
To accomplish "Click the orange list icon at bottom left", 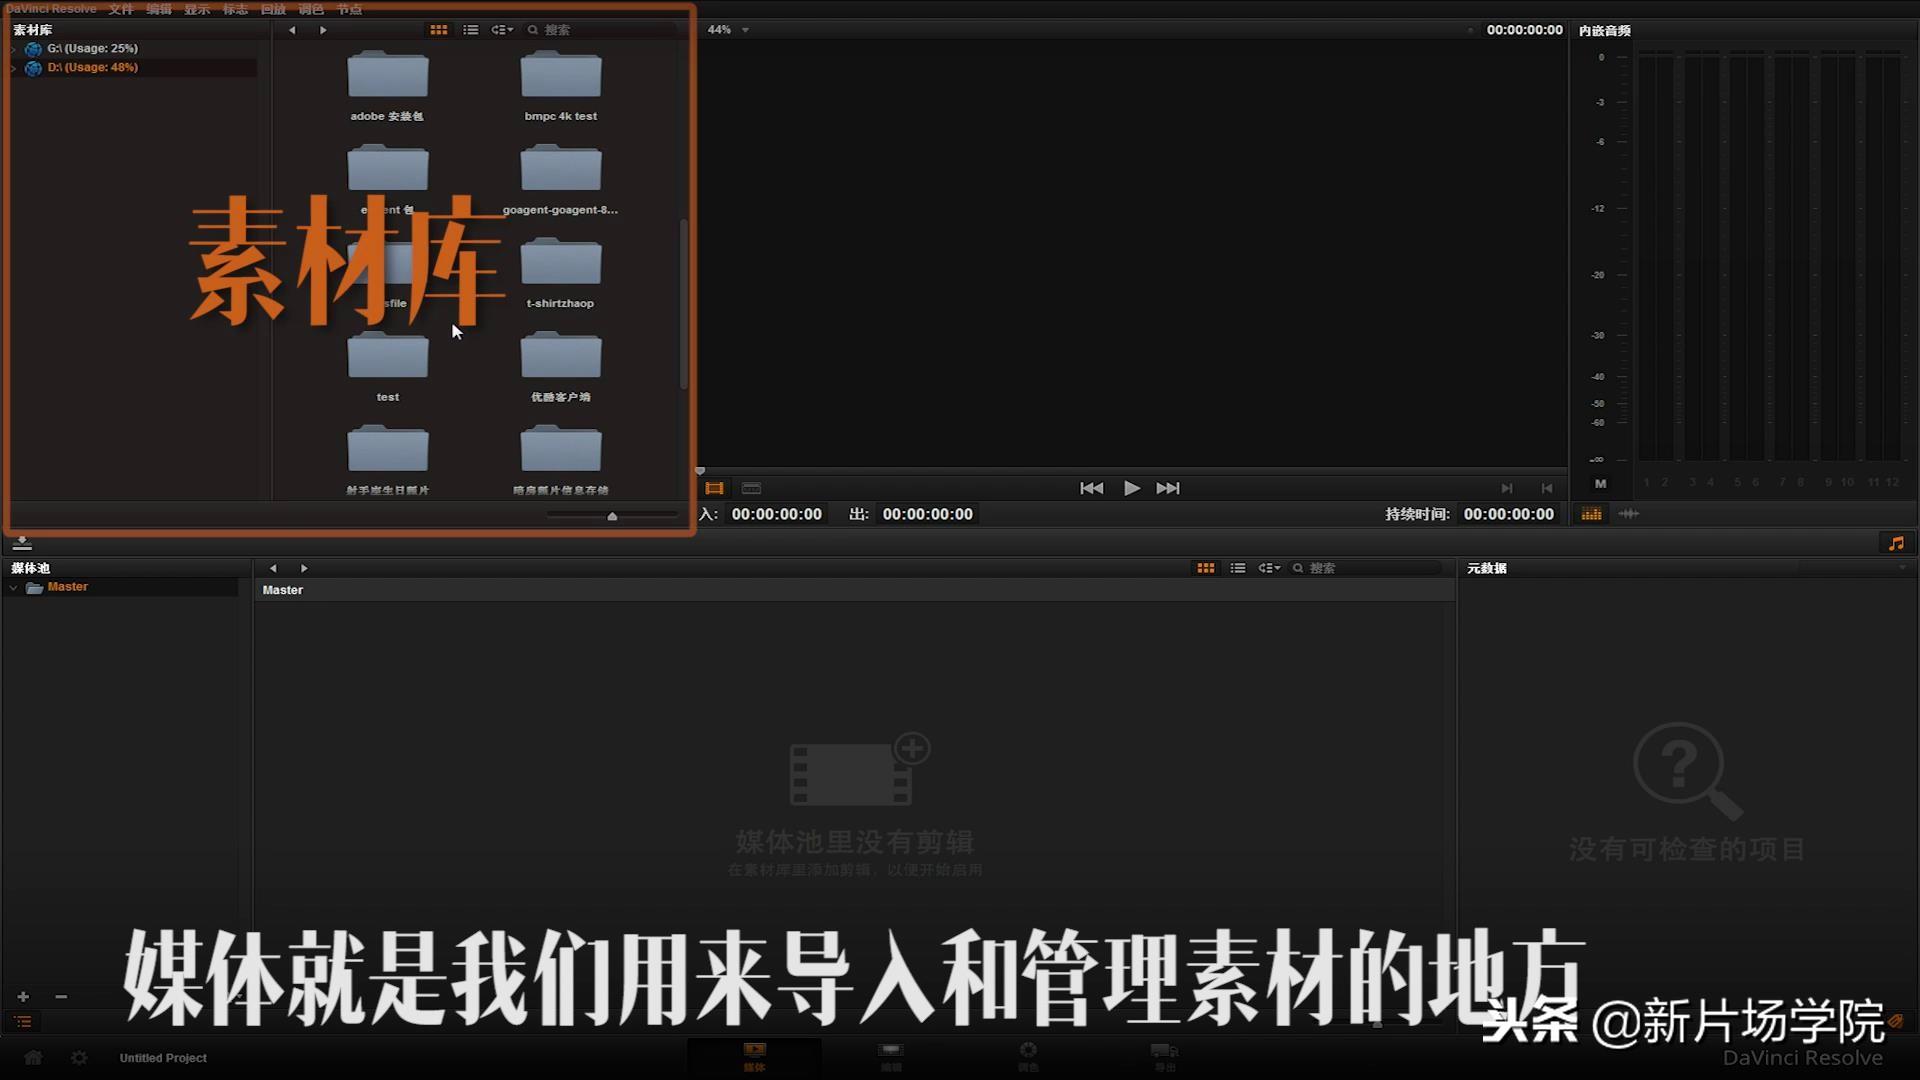I will tap(23, 1022).
